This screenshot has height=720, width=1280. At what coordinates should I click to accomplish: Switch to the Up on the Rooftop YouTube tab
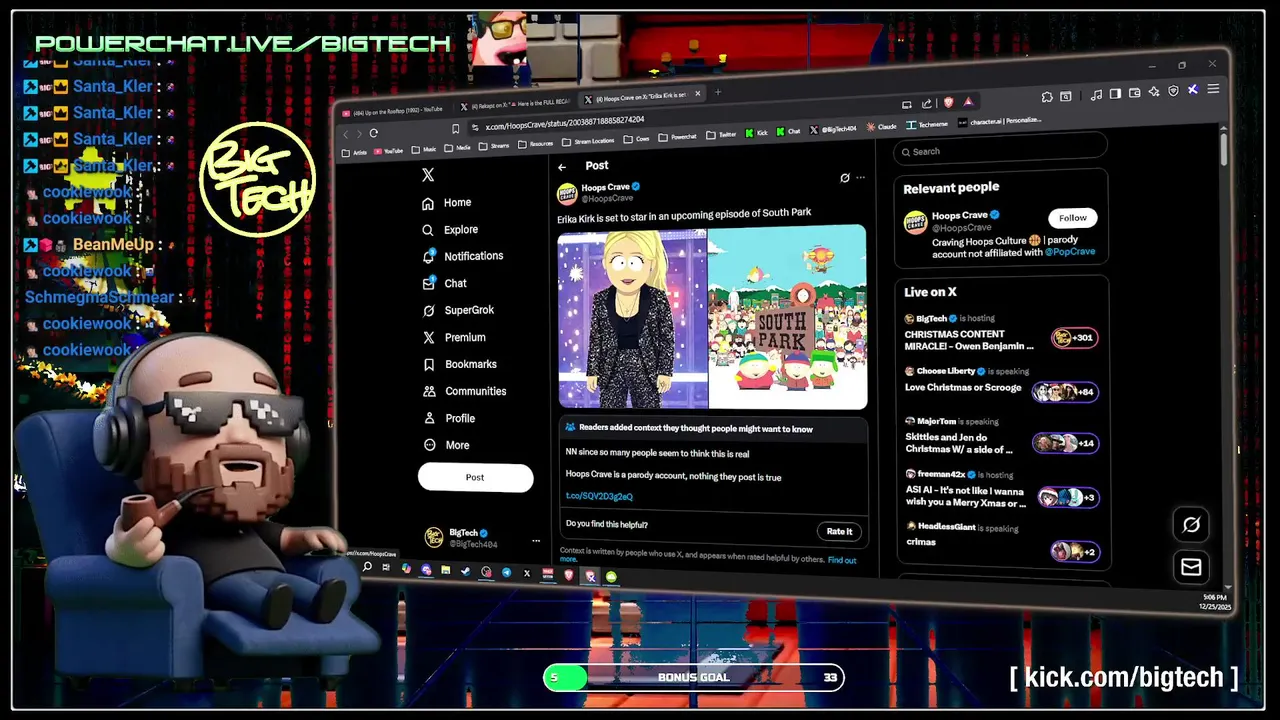tap(393, 111)
